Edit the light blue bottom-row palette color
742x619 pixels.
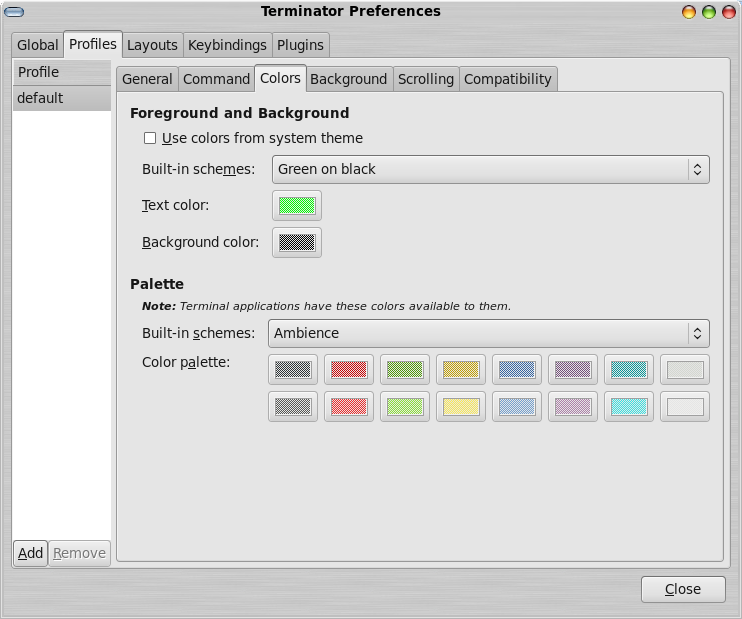[517, 407]
